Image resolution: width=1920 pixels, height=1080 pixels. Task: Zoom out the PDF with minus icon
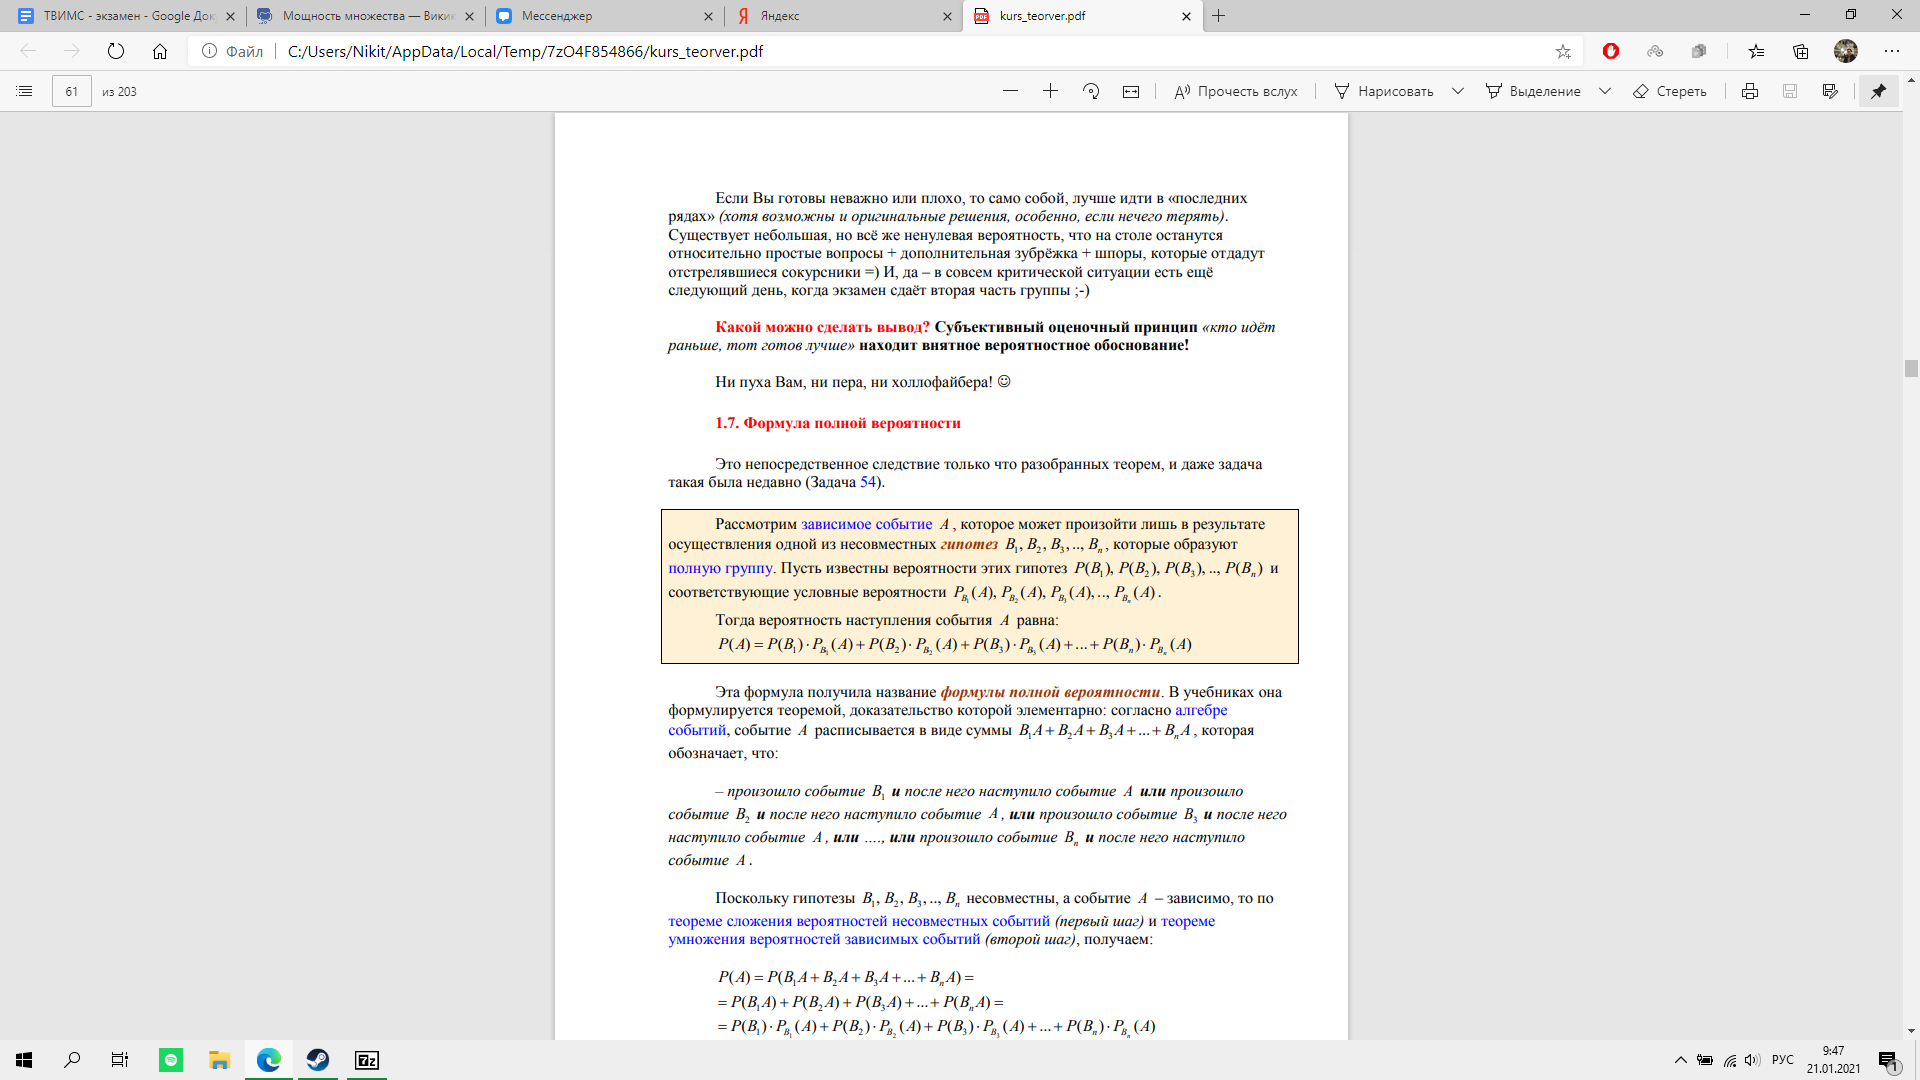(x=1010, y=91)
